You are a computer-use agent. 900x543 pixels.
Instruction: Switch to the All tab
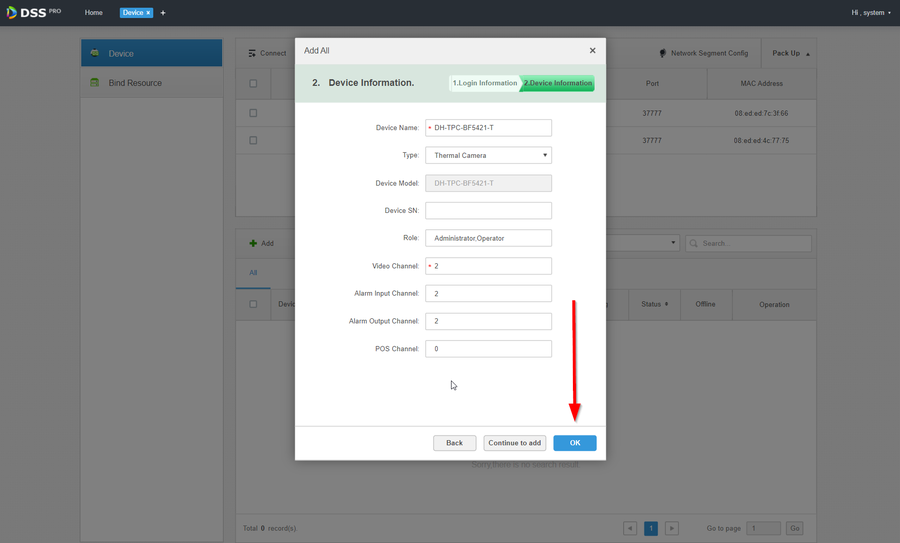pos(253,273)
